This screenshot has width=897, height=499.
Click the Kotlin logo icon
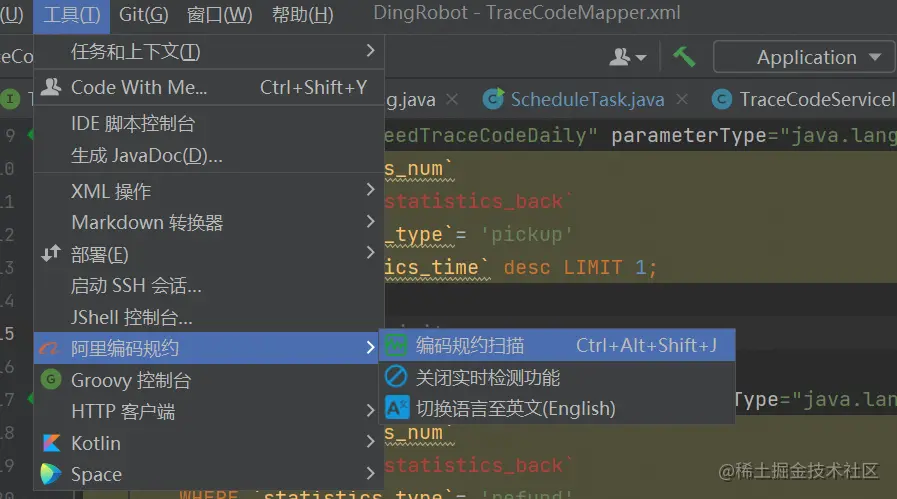[x=51, y=442]
